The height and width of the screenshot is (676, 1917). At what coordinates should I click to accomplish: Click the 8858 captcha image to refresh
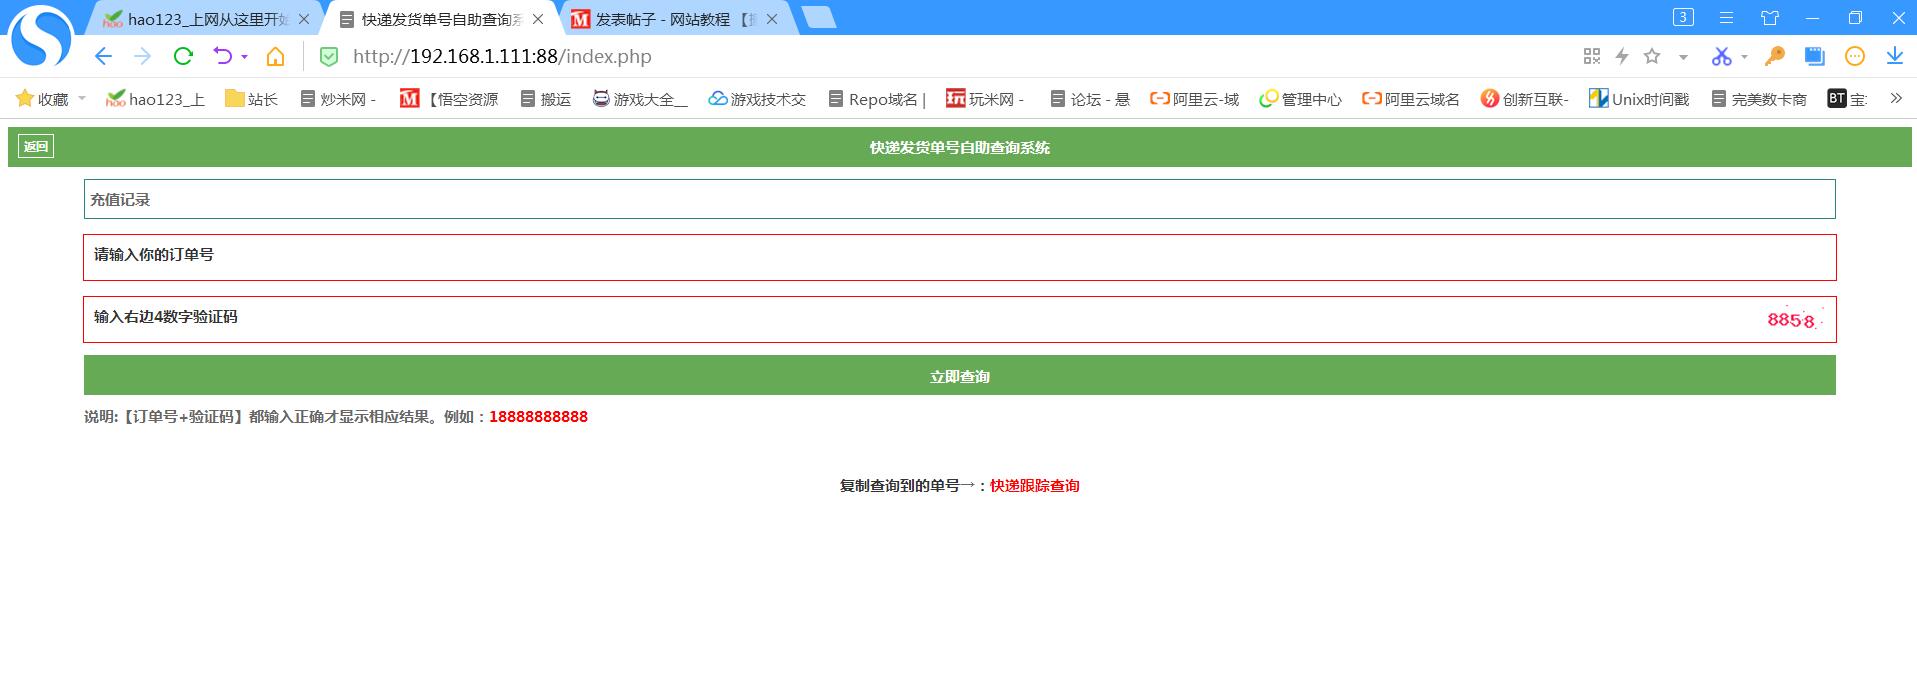1792,320
